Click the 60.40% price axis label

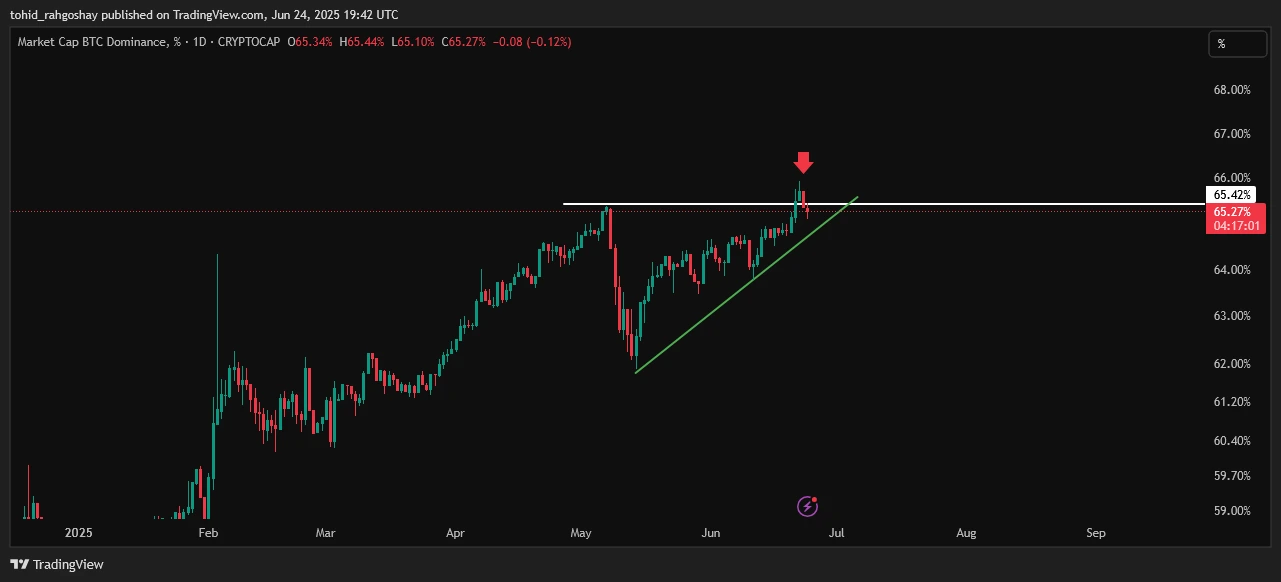point(1232,441)
